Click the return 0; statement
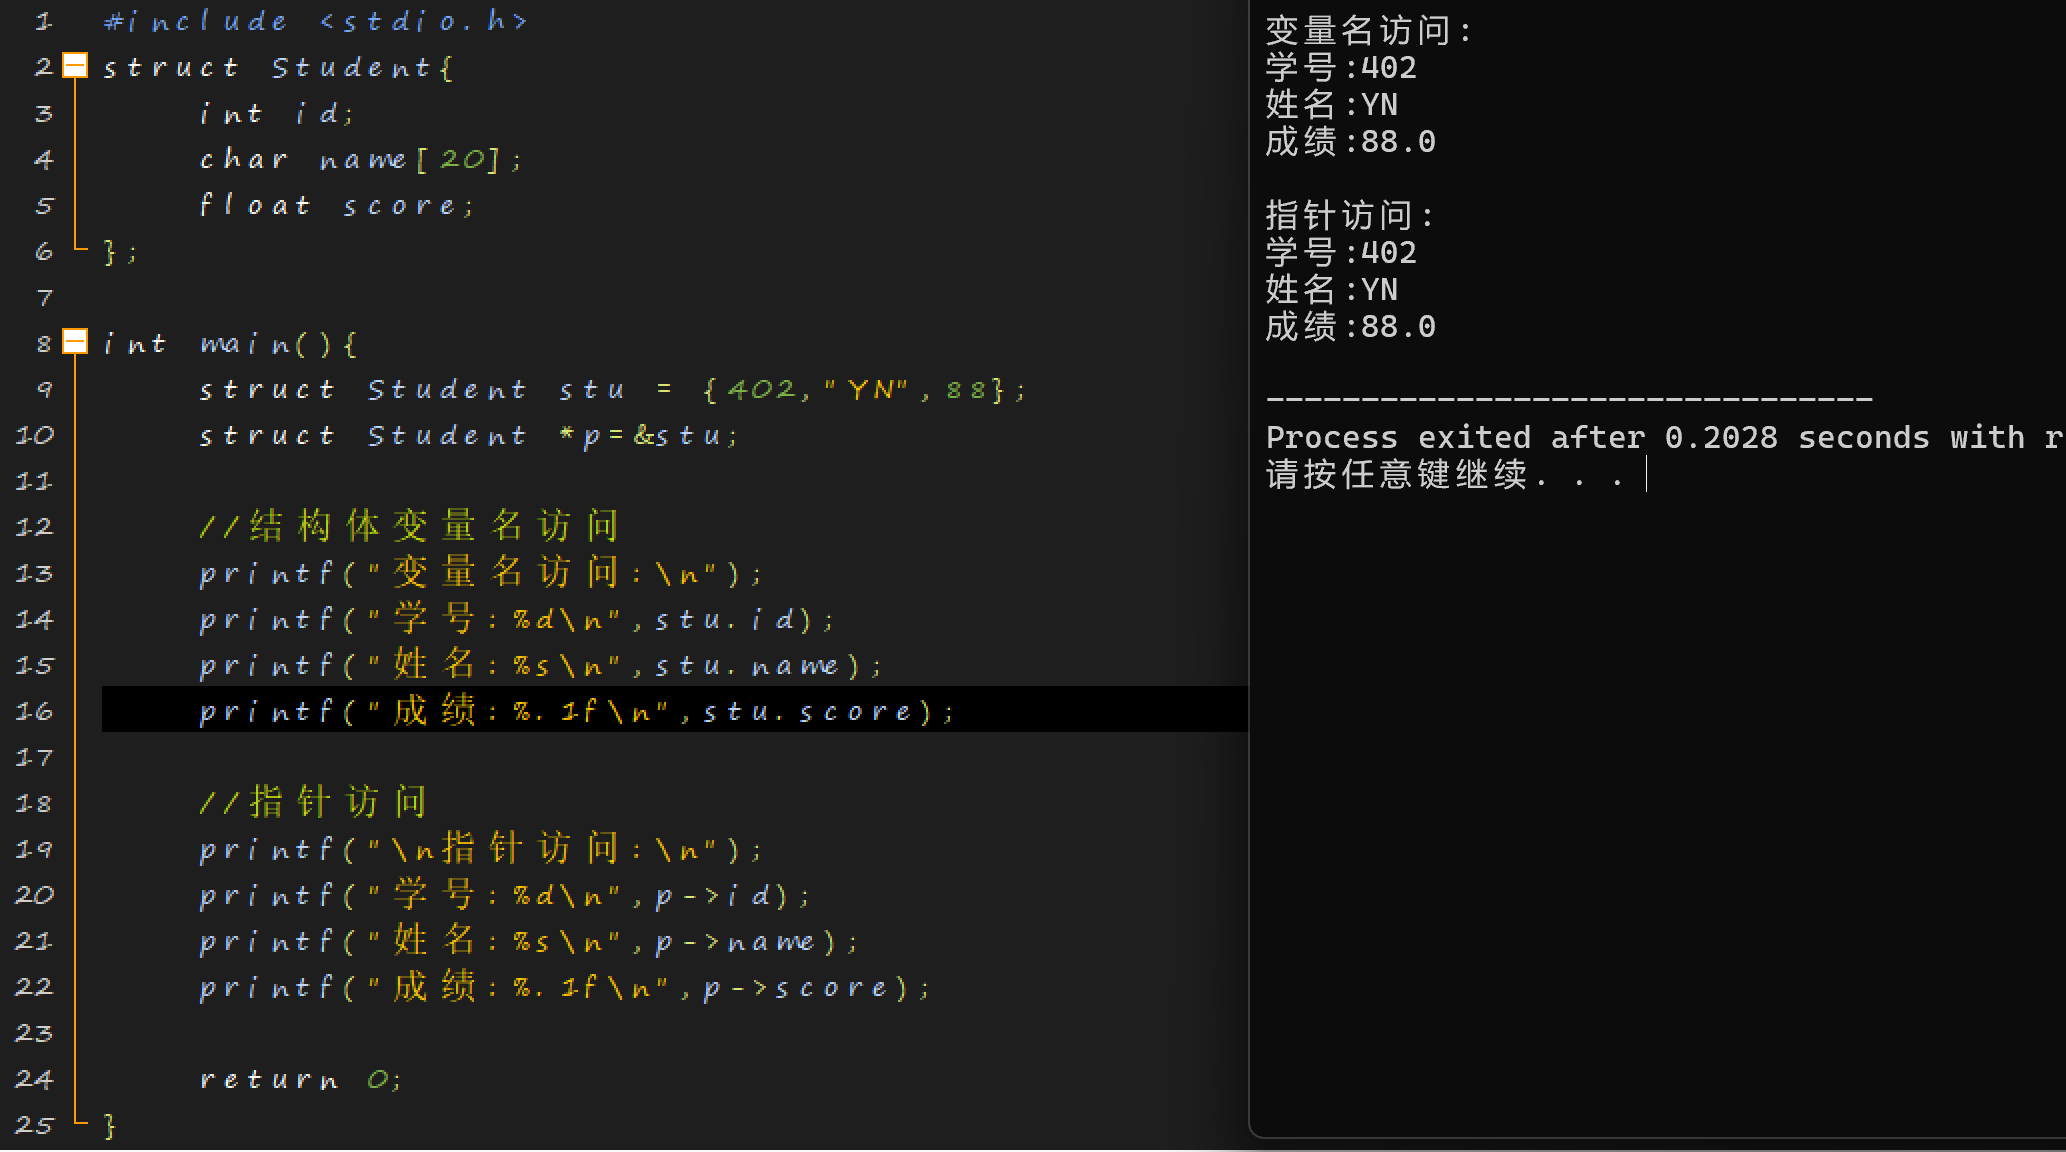Screen dimensions: 2066x1152 pos(300,1079)
